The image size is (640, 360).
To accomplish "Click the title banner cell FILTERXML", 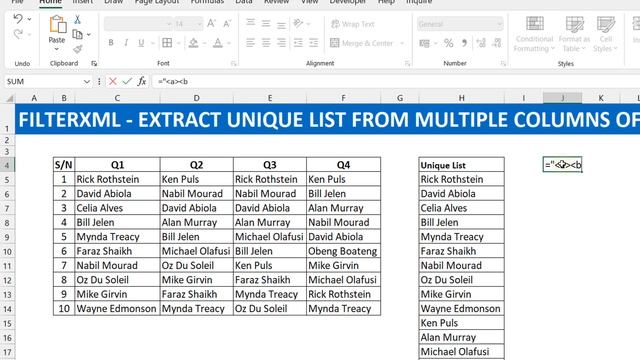I will 327,120.
